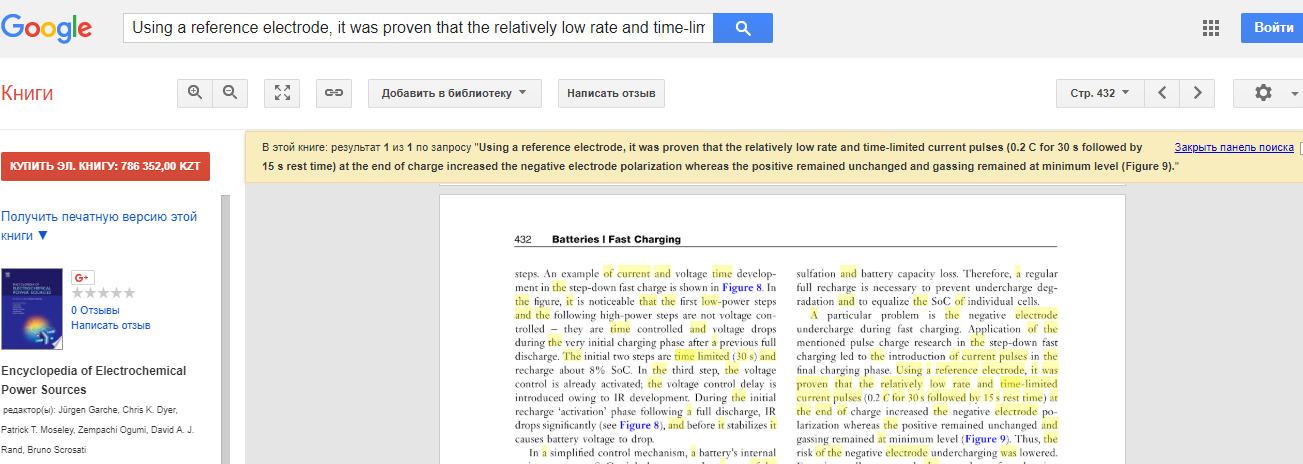Go to previous page arrow
The height and width of the screenshot is (464, 1303).
click(1162, 93)
